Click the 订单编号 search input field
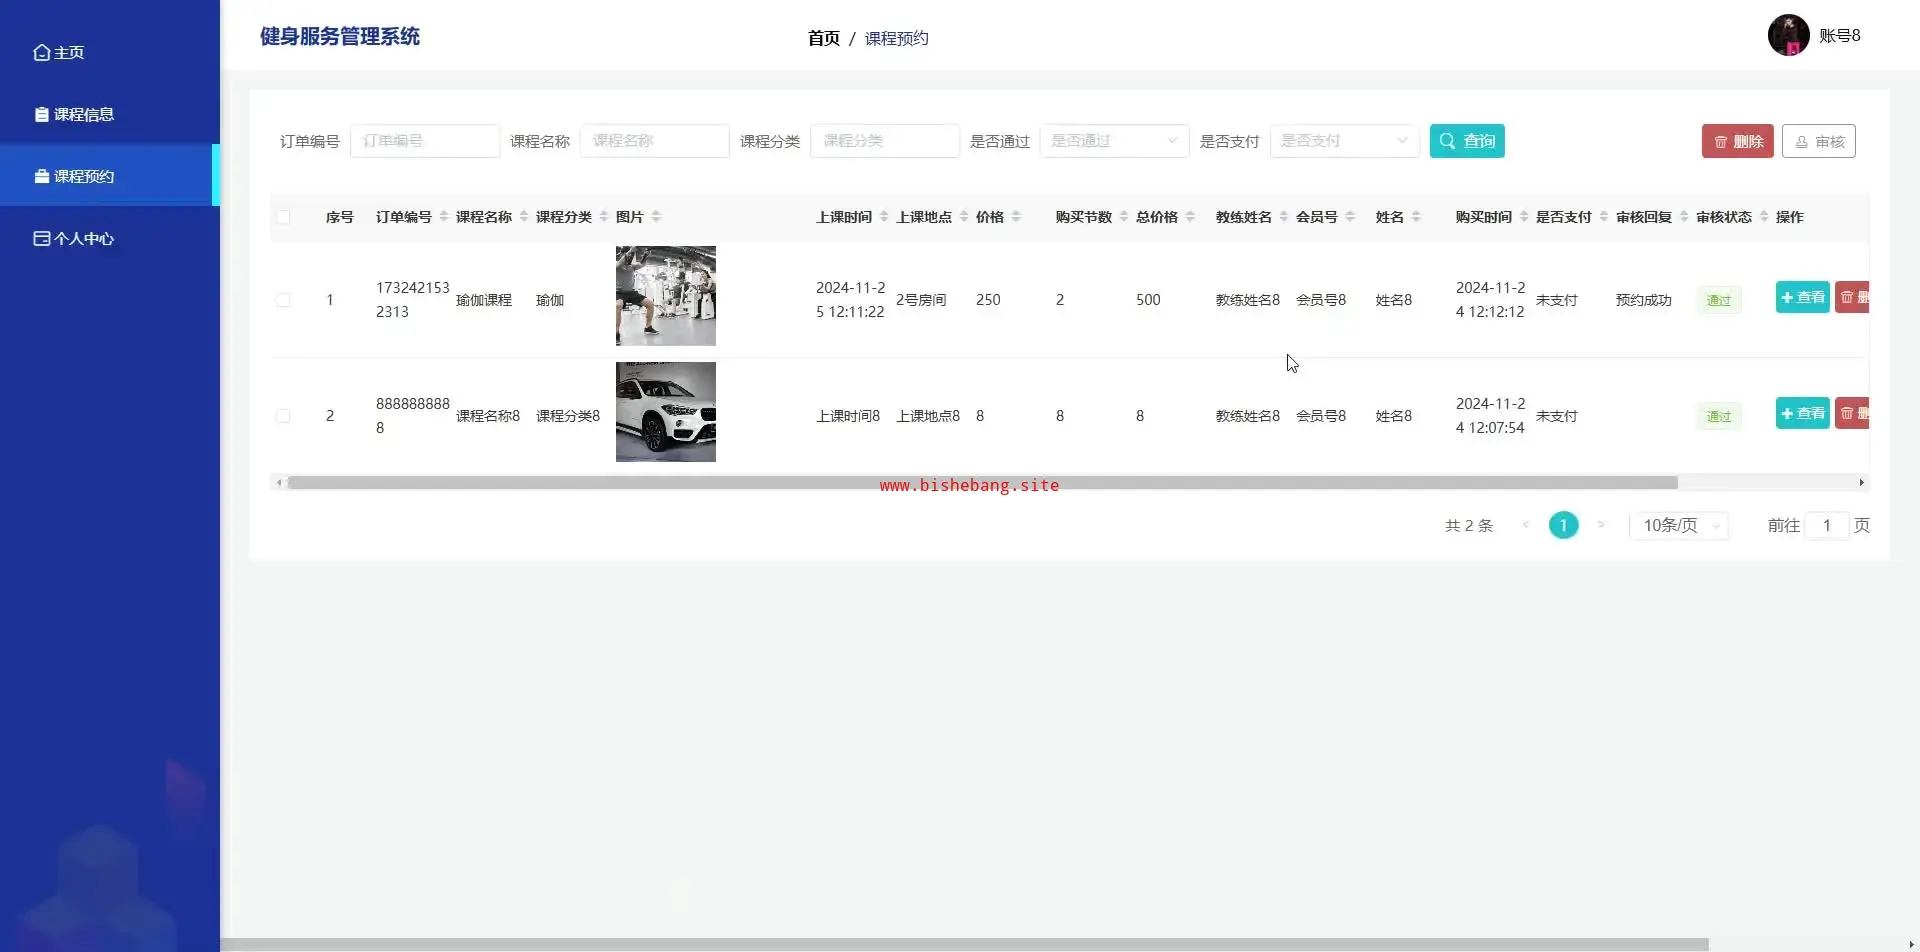Screen dimensions: 1920x952 pyautogui.click(x=425, y=141)
